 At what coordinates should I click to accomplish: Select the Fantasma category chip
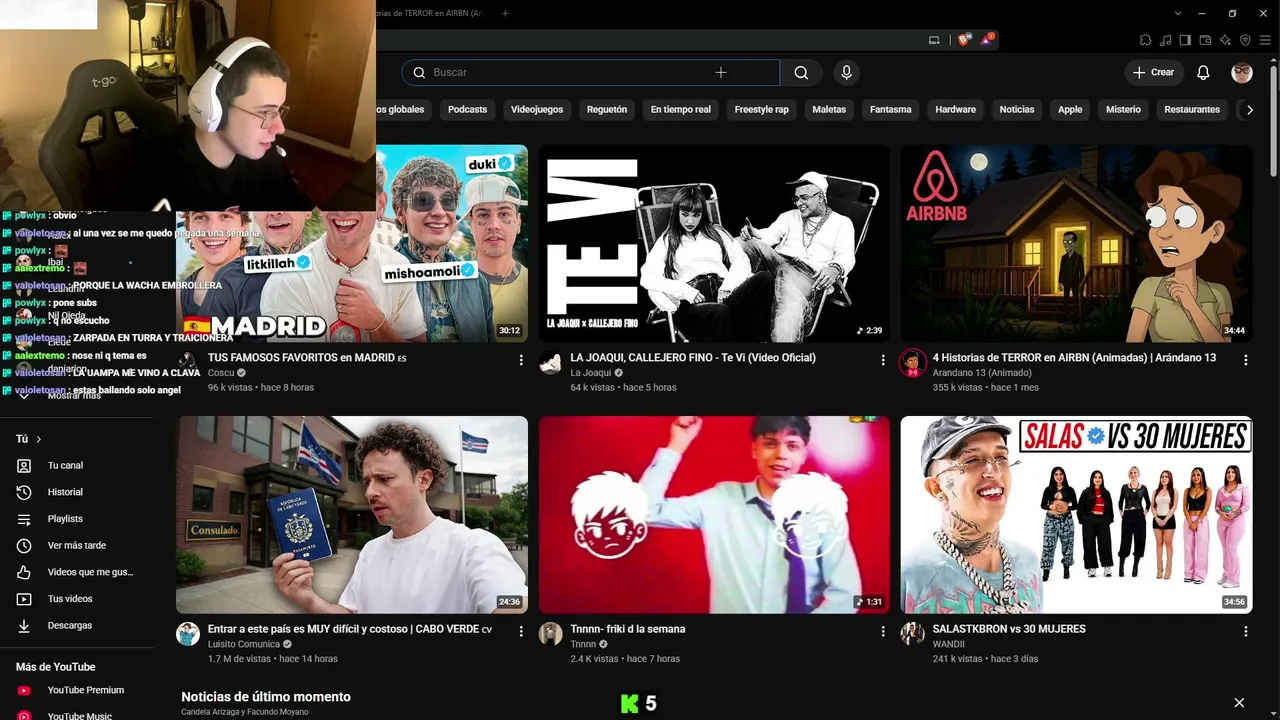[x=891, y=110]
